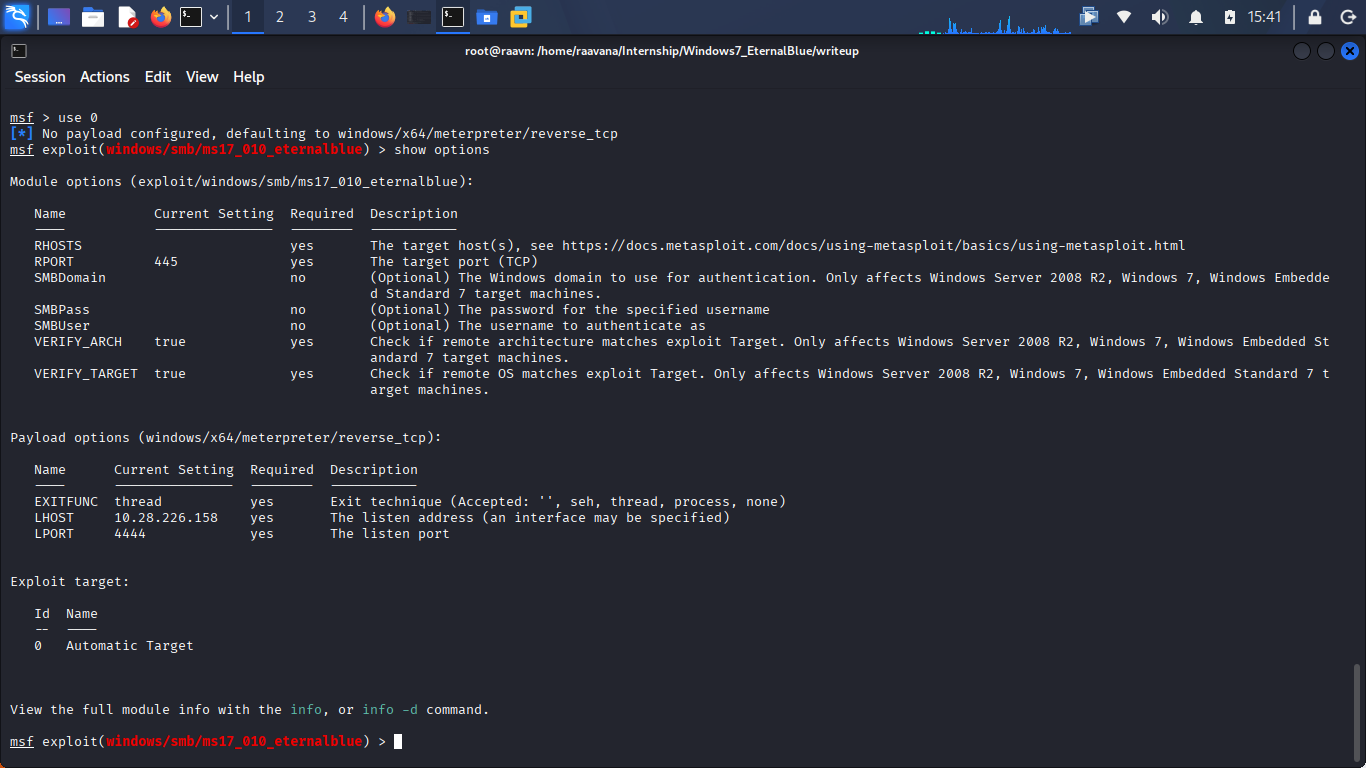Open the notifications bell icon
Screen dimensions: 1366x768
(1196, 17)
